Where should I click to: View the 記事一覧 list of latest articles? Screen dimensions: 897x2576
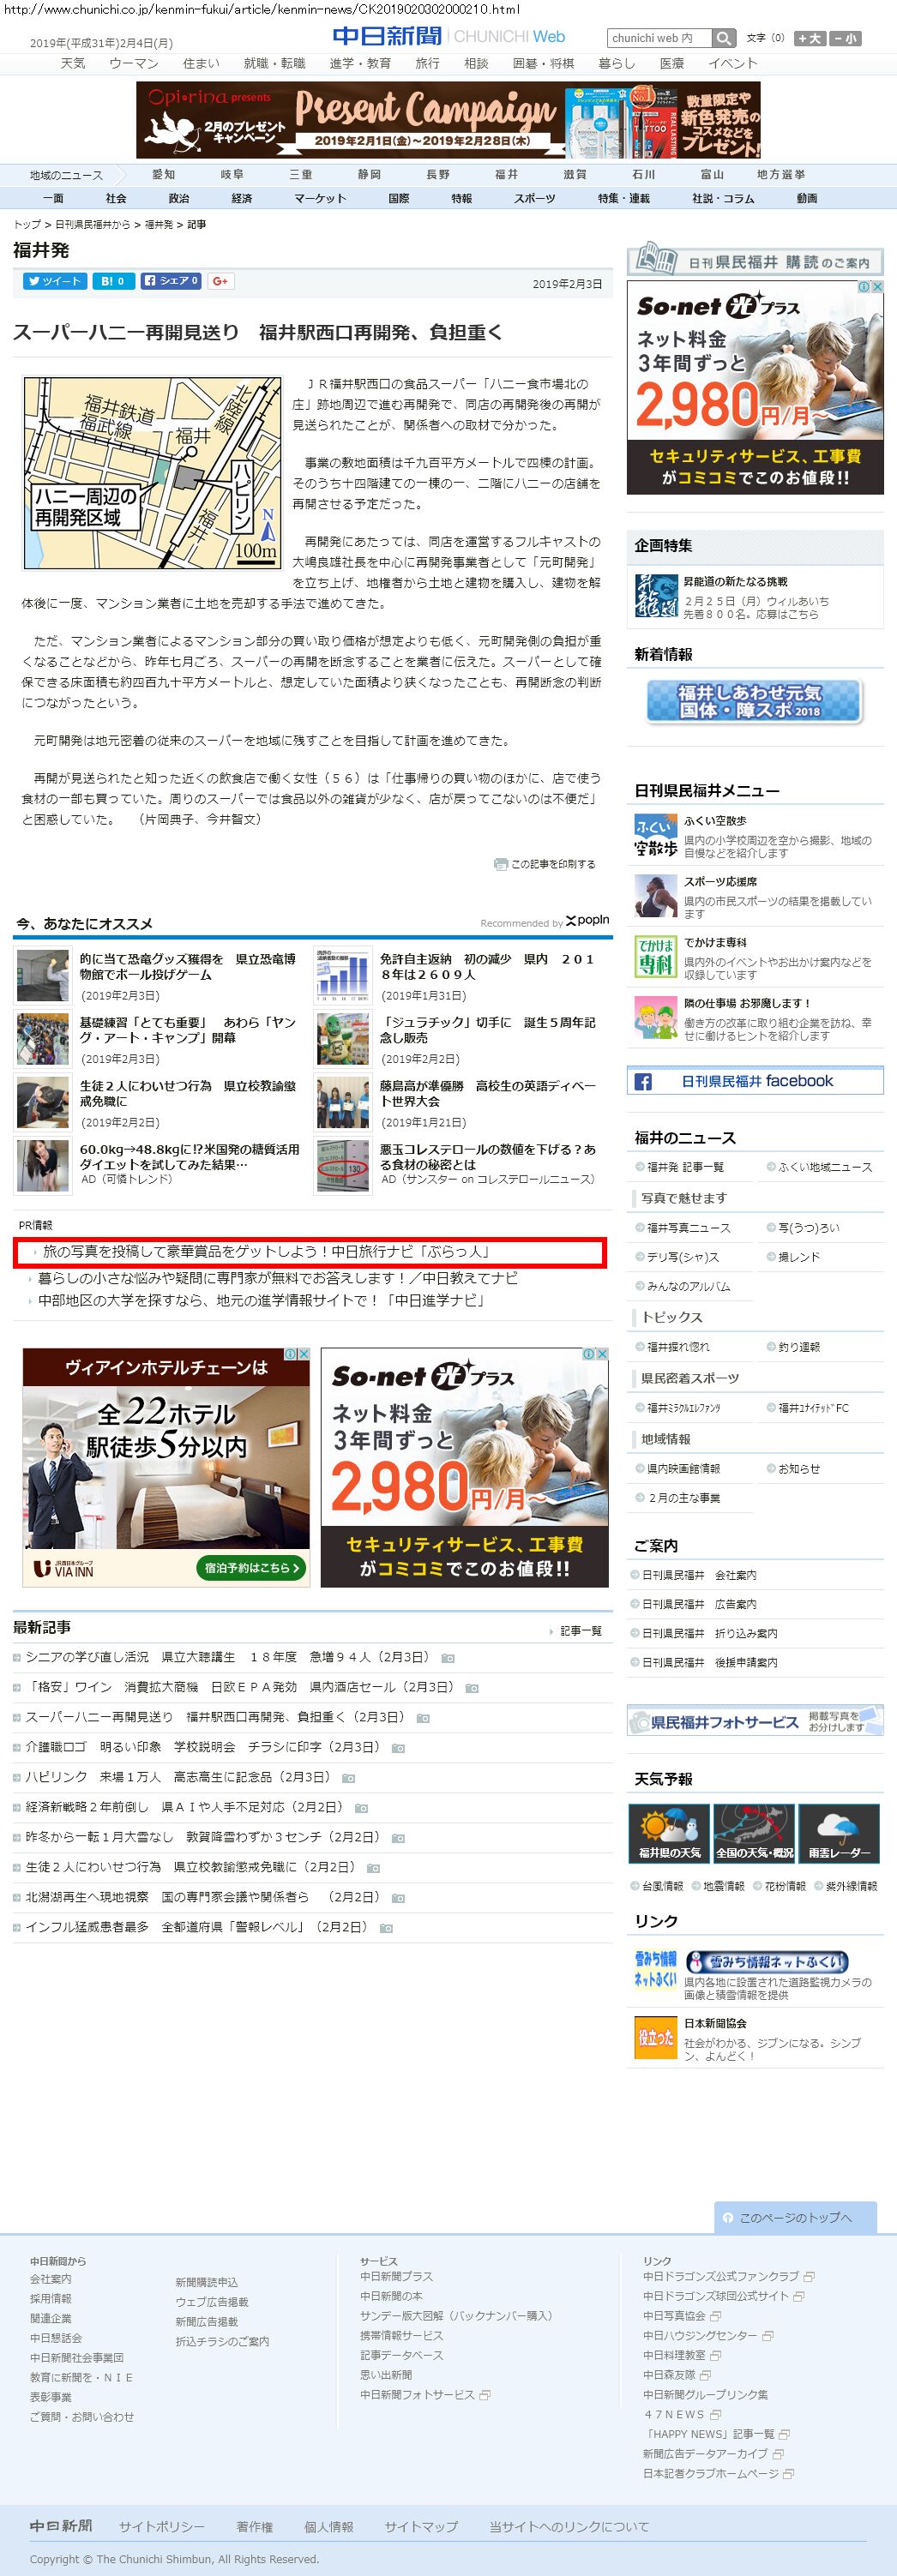click(x=579, y=1631)
